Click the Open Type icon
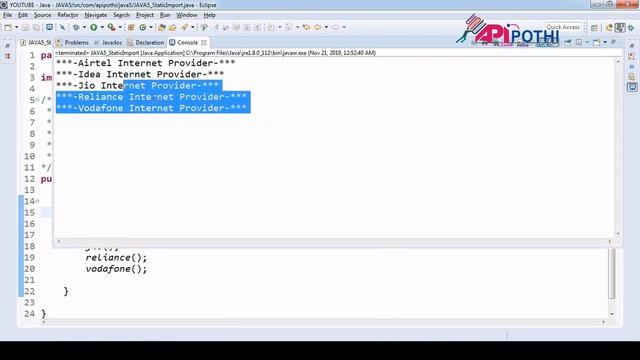Image resolution: width=640 pixels, height=360 pixels. pyautogui.click(x=162, y=27)
